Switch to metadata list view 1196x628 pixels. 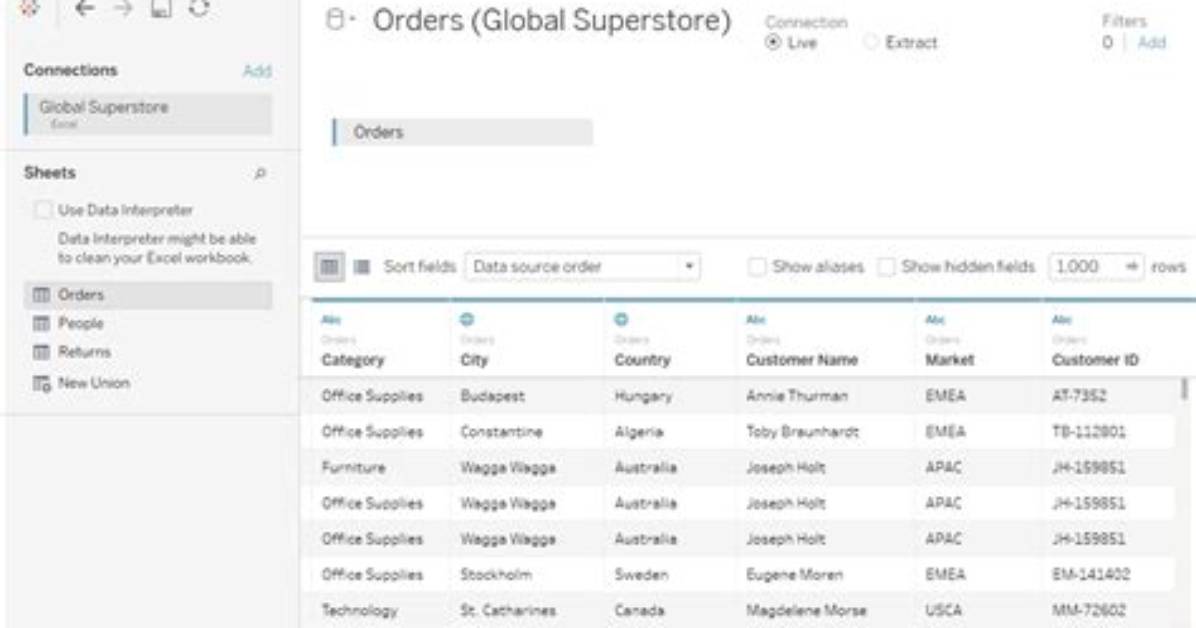(362, 267)
